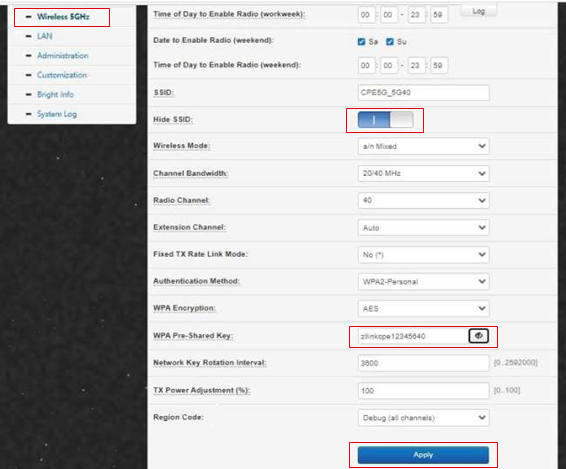Select System Log in the sidebar
Image resolution: width=566 pixels, height=469 pixels.
pyautogui.click(x=57, y=114)
